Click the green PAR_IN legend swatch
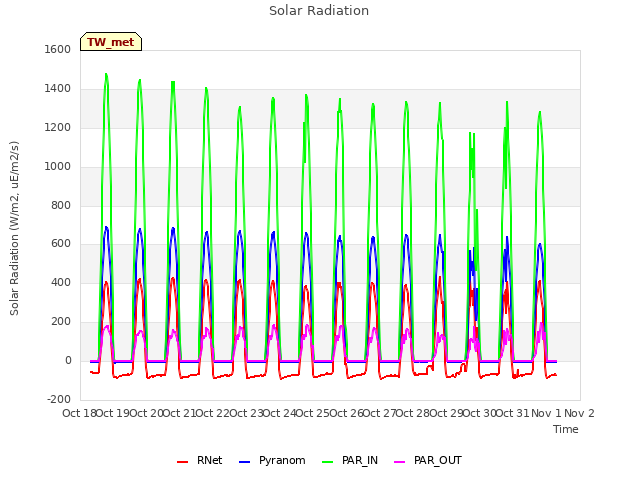This screenshot has width=640, height=480. click(328, 462)
